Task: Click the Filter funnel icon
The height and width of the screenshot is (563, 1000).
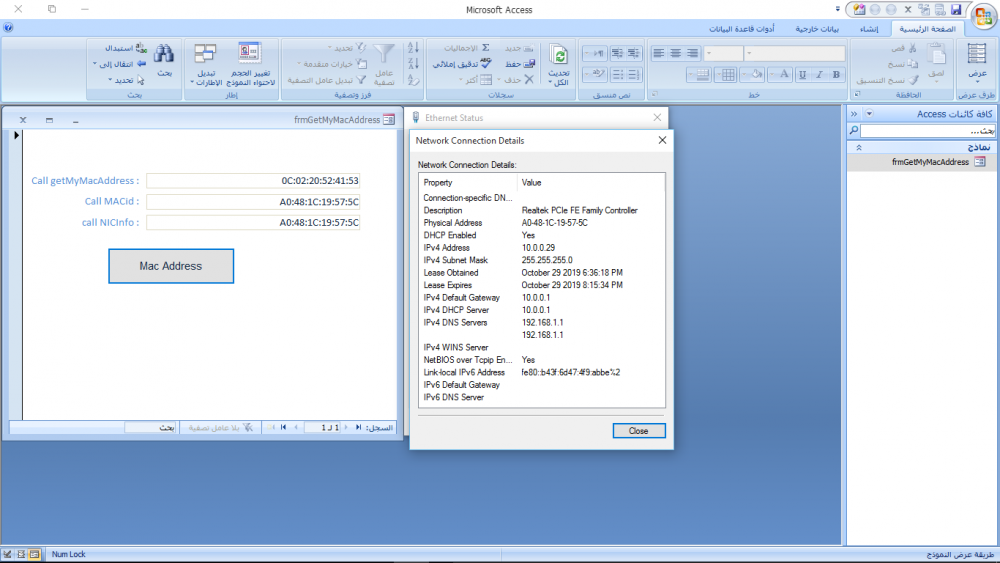Action: pos(384,55)
